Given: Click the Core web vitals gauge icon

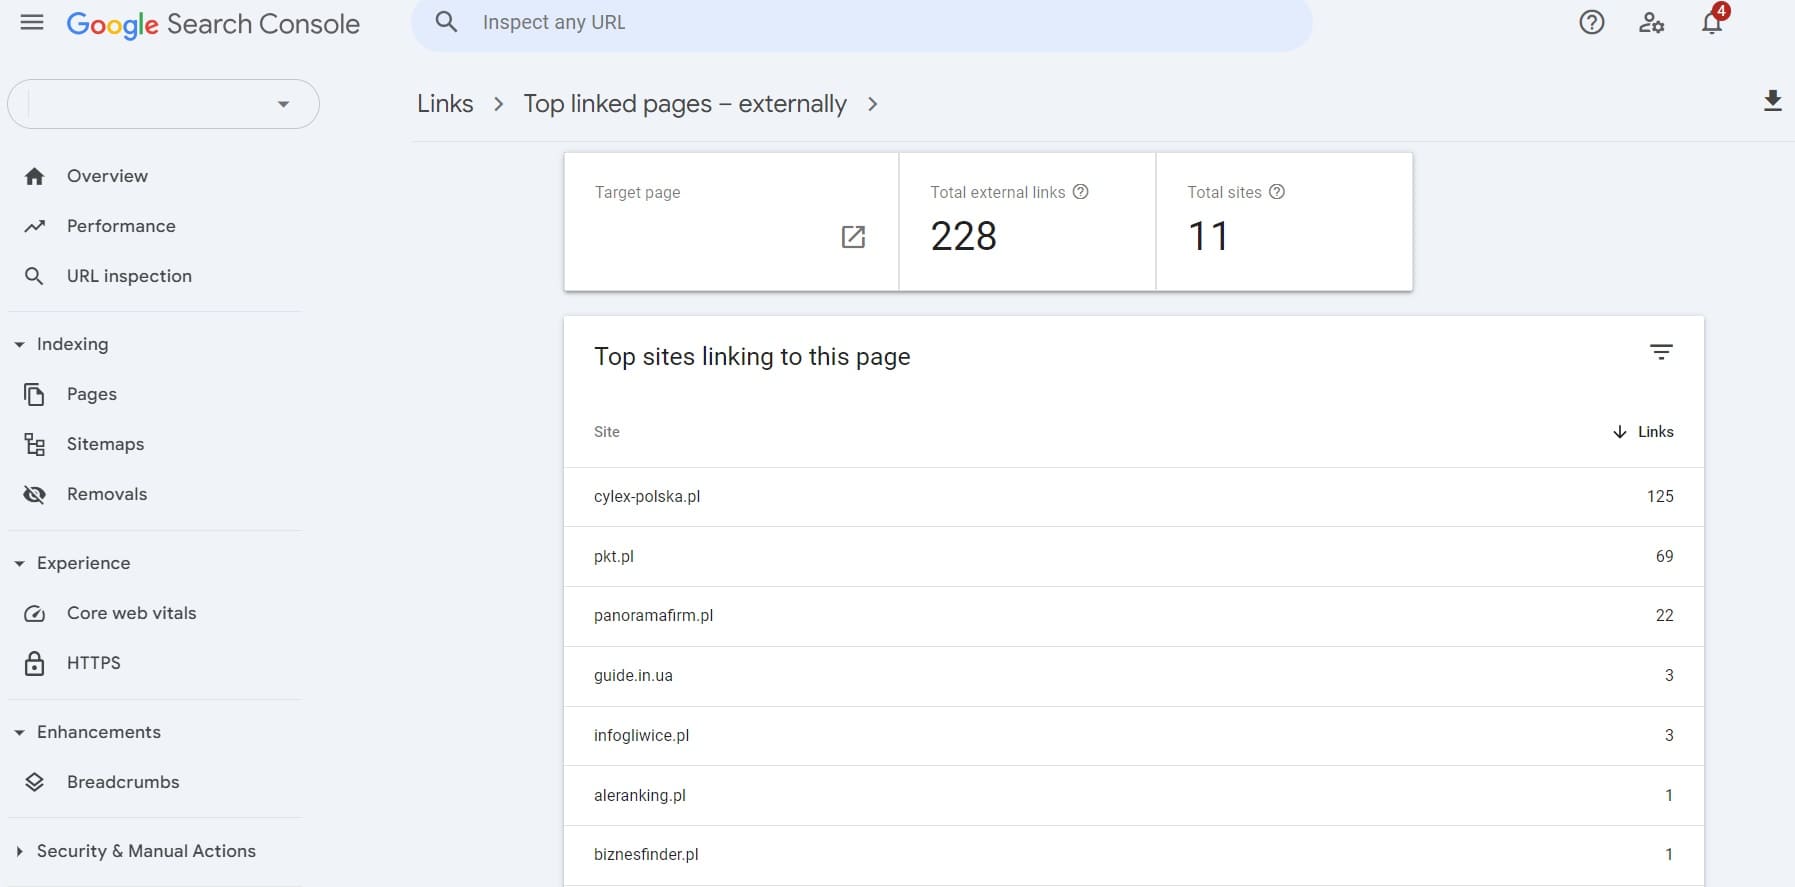Looking at the screenshot, I should pos(35,613).
